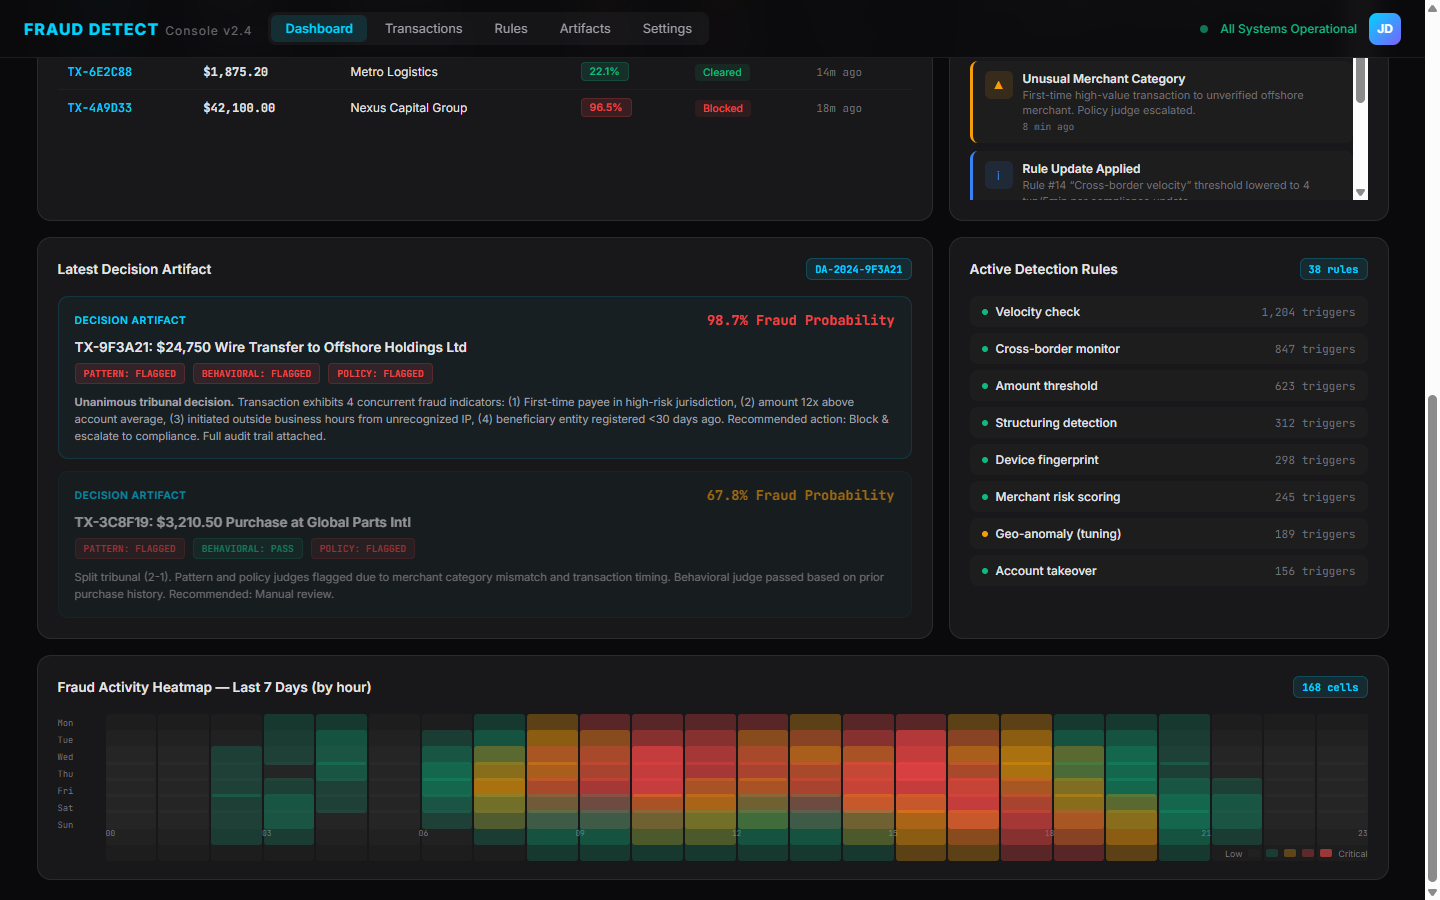Click the 168 cells badge
1440x900 pixels.
point(1330,687)
